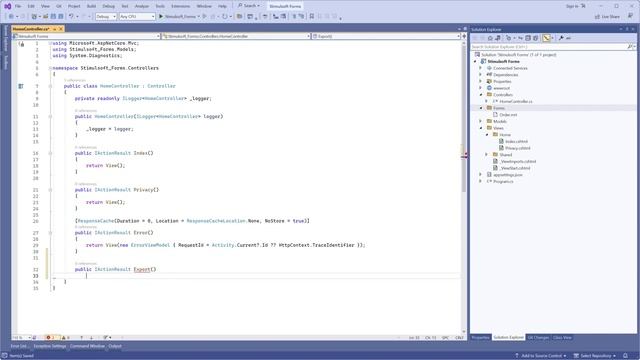This screenshot has height=360, width=640.
Task: Open the Output tab
Action: click(x=115, y=346)
